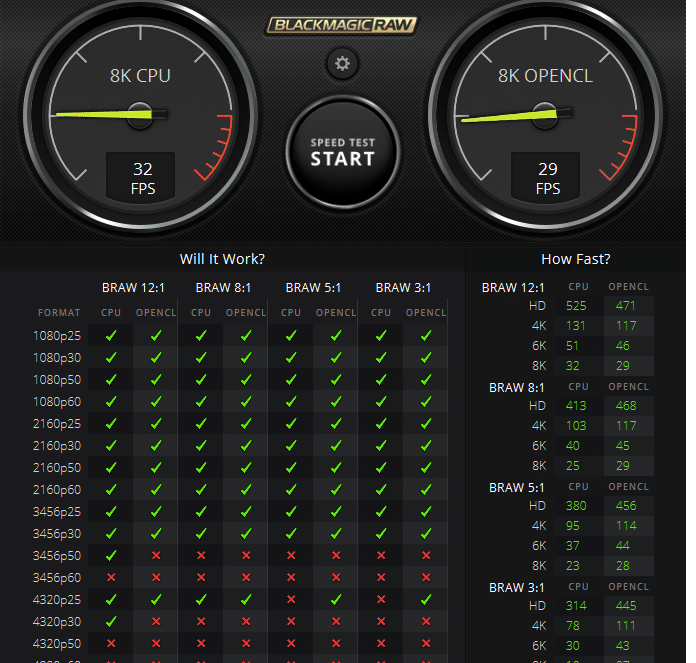Image resolution: width=696 pixels, height=663 pixels.
Task: Select BRAW 8:1 HD OpenCL value 468
Action: (626, 406)
